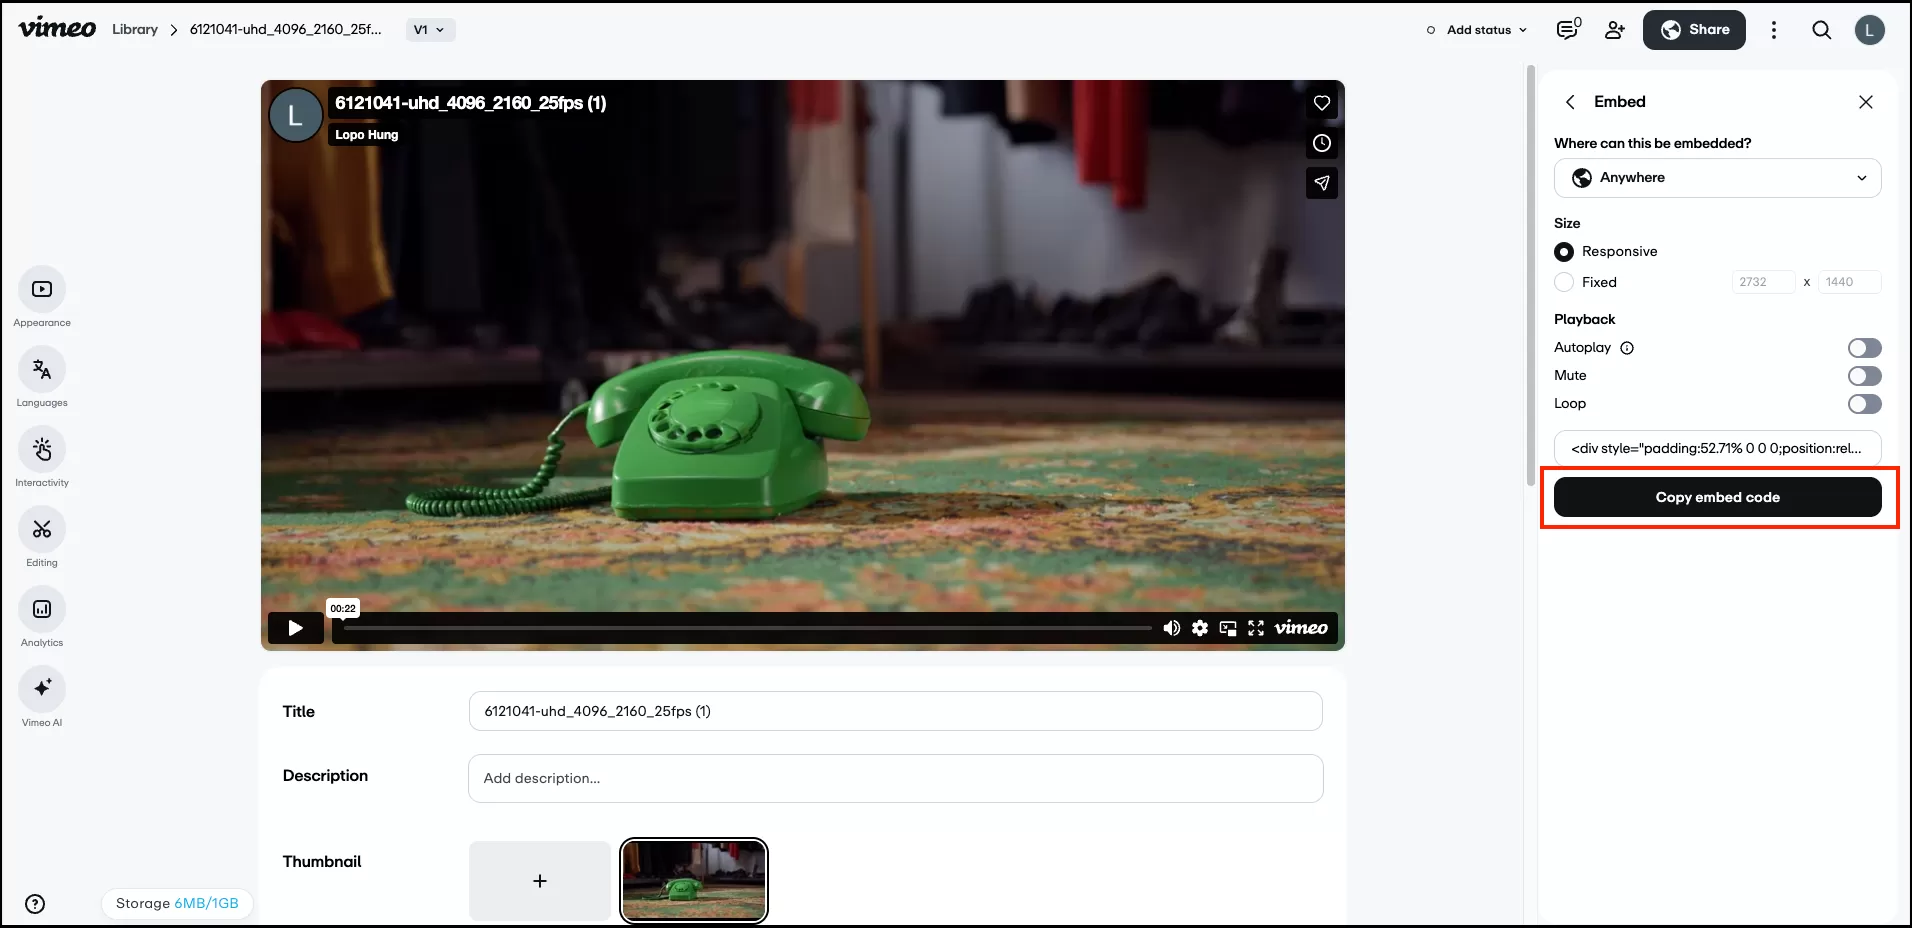Open the Interactivity tools icon
This screenshot has height=928, width=1912.
pyautogui.click(x=42, y=449)
